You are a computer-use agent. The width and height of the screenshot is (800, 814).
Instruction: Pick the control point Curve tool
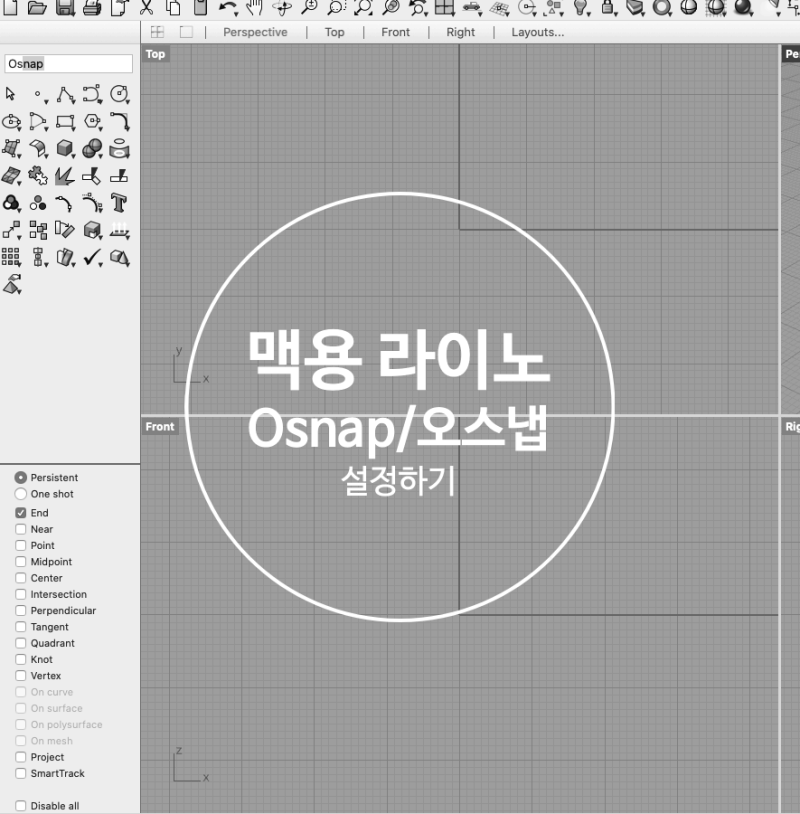92,94
